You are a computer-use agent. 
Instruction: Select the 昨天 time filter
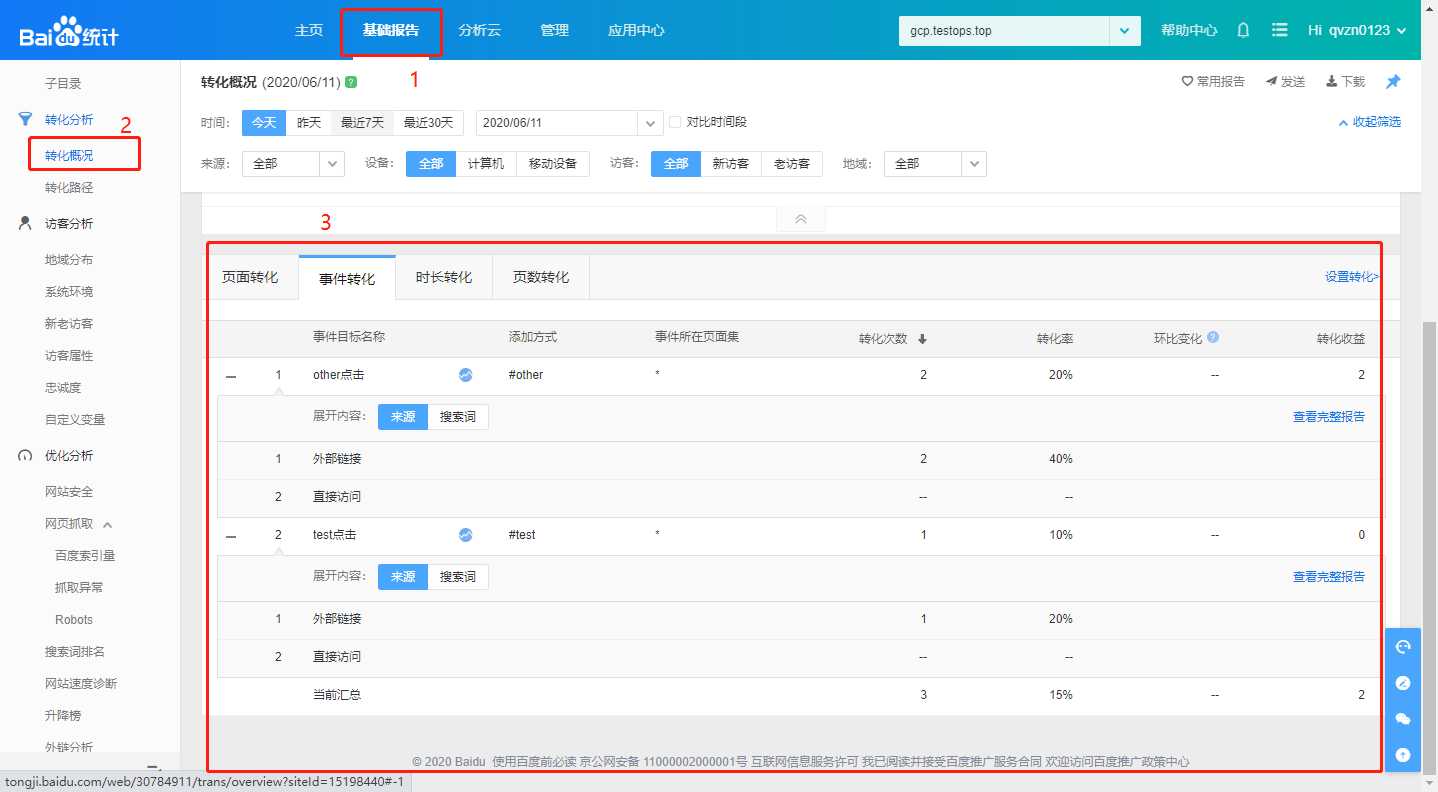click(x=309, y=123)
